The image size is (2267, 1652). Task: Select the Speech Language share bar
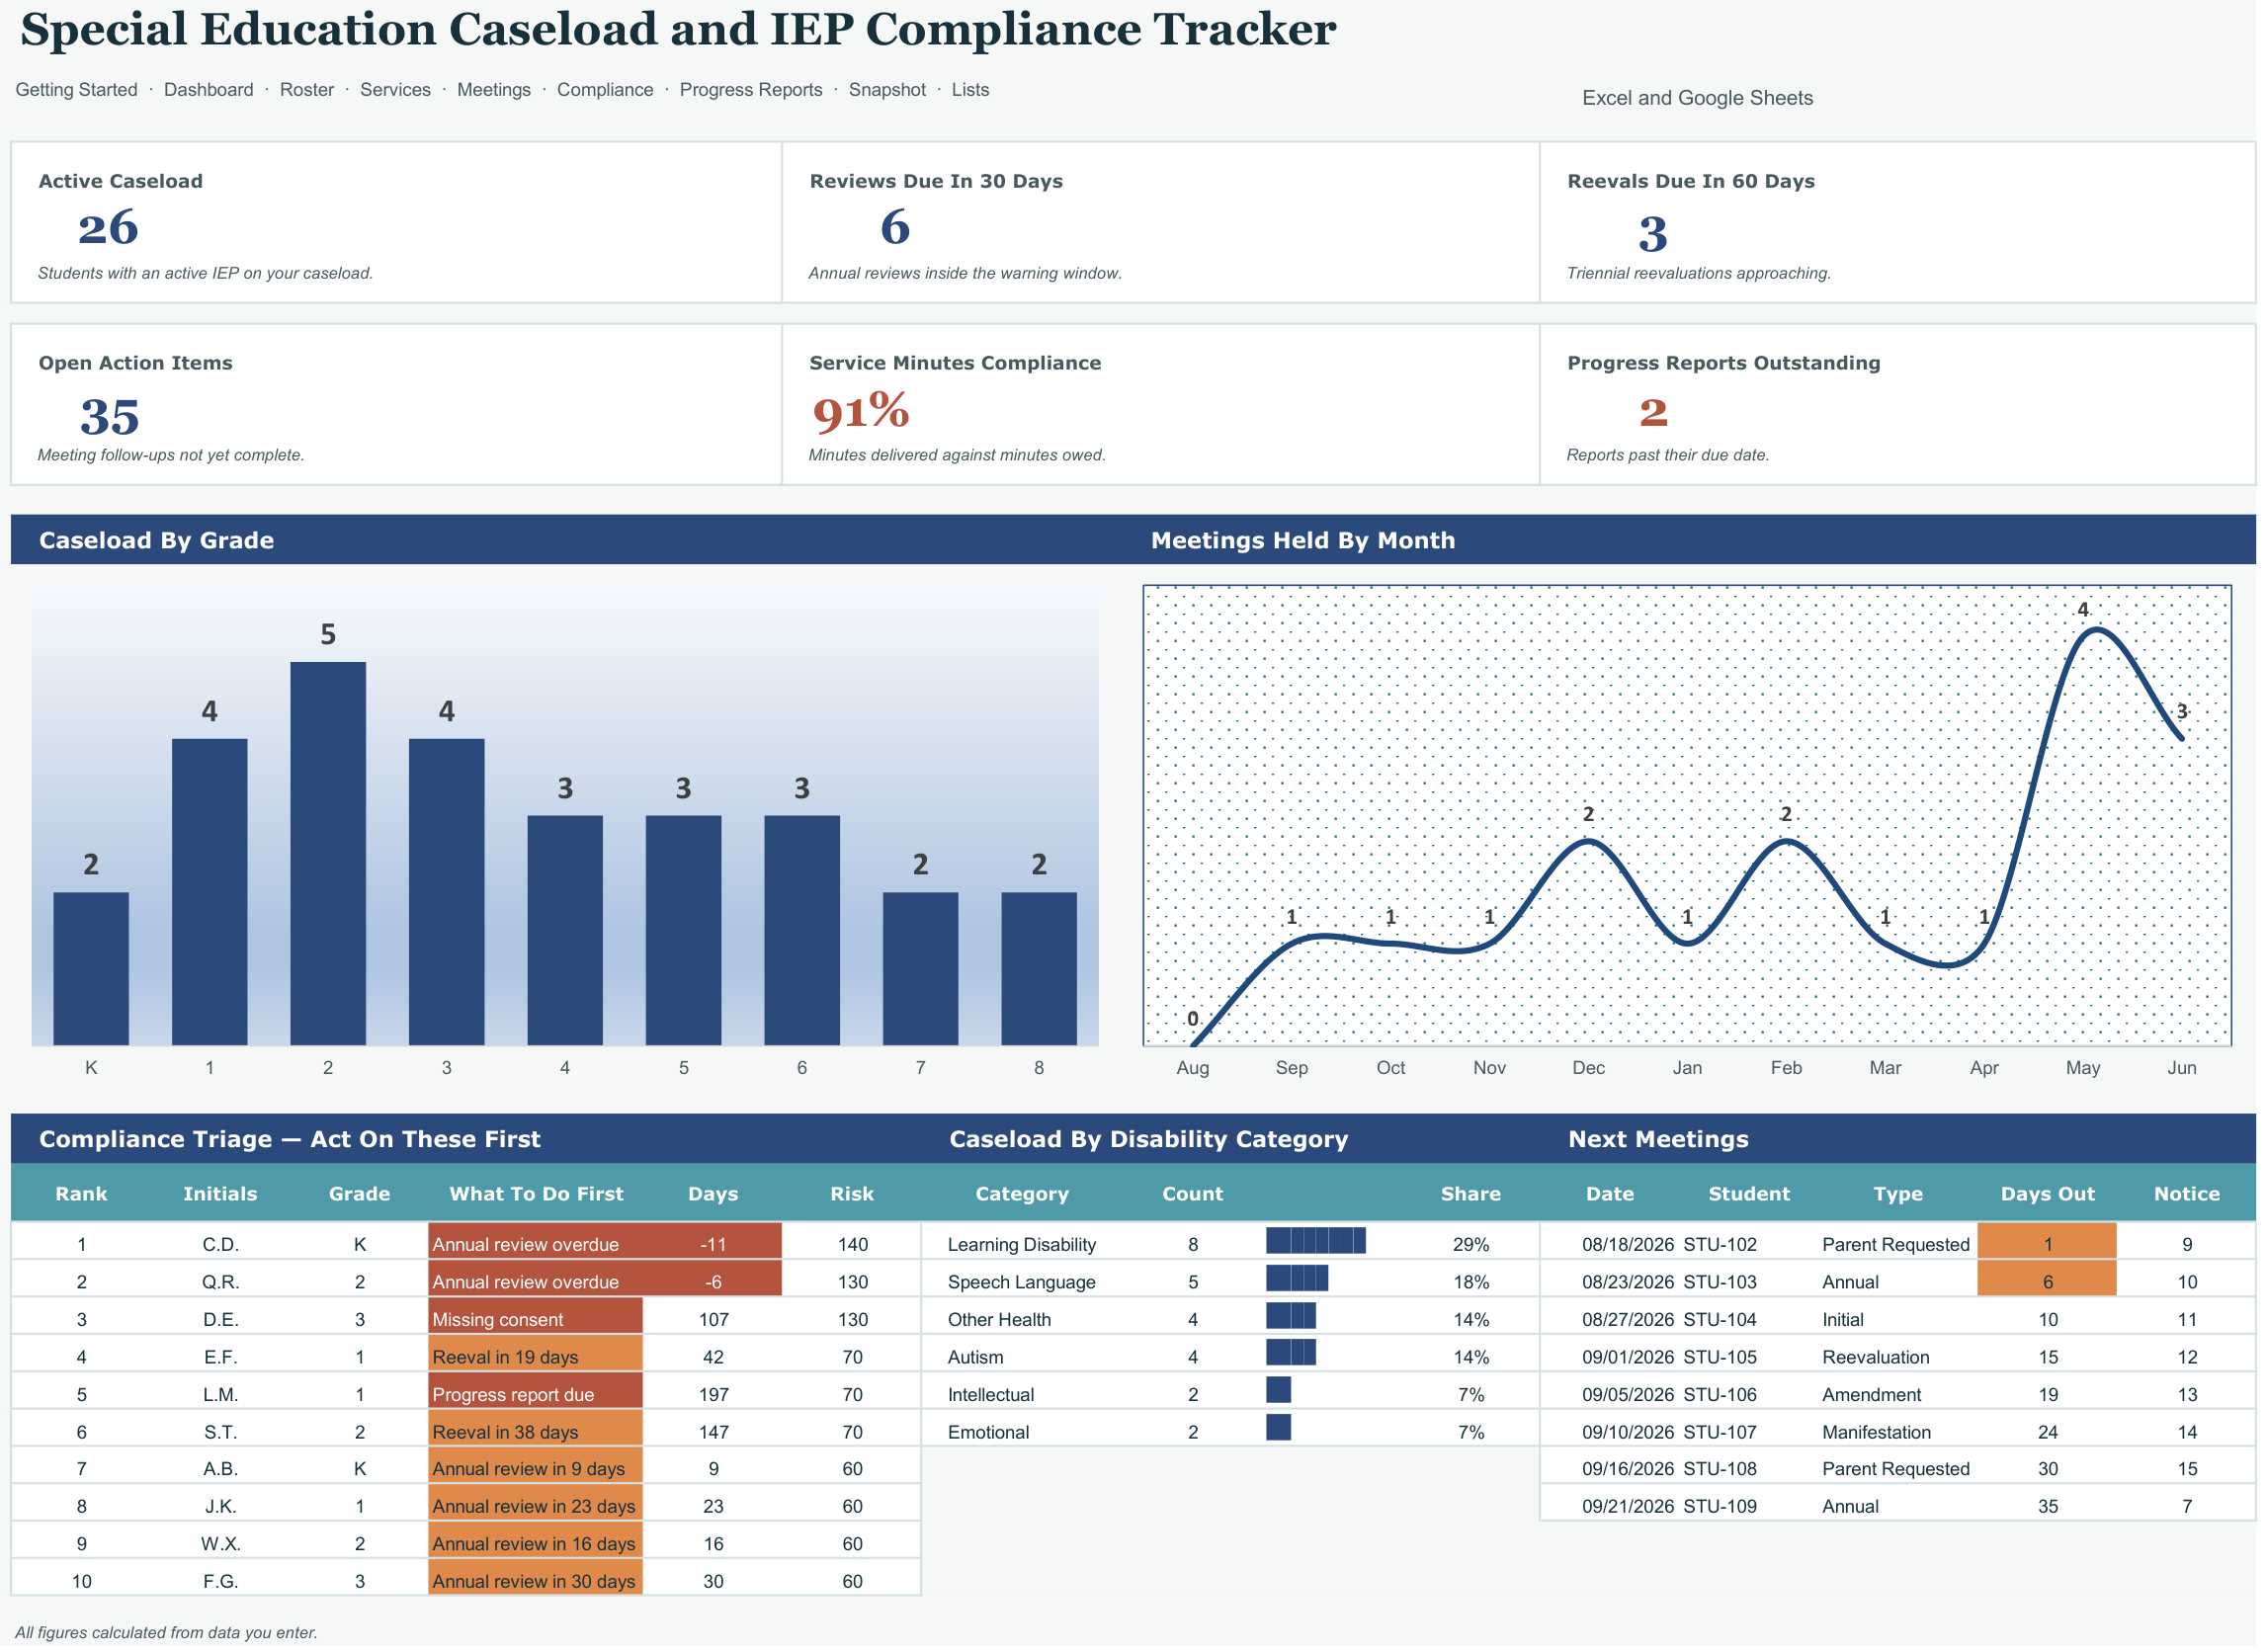coord(1298,1280)
